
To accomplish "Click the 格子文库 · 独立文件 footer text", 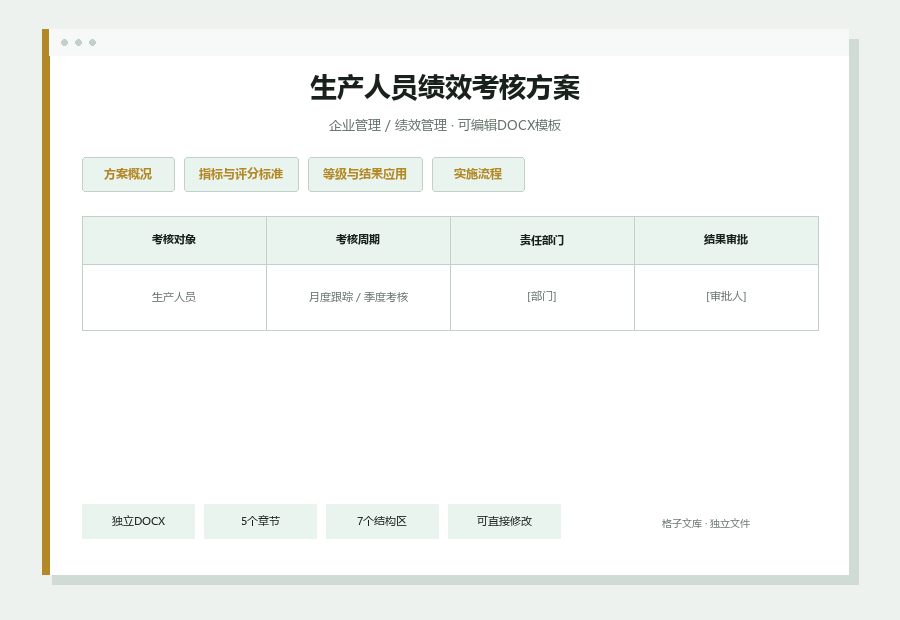I will pos(705,524).
